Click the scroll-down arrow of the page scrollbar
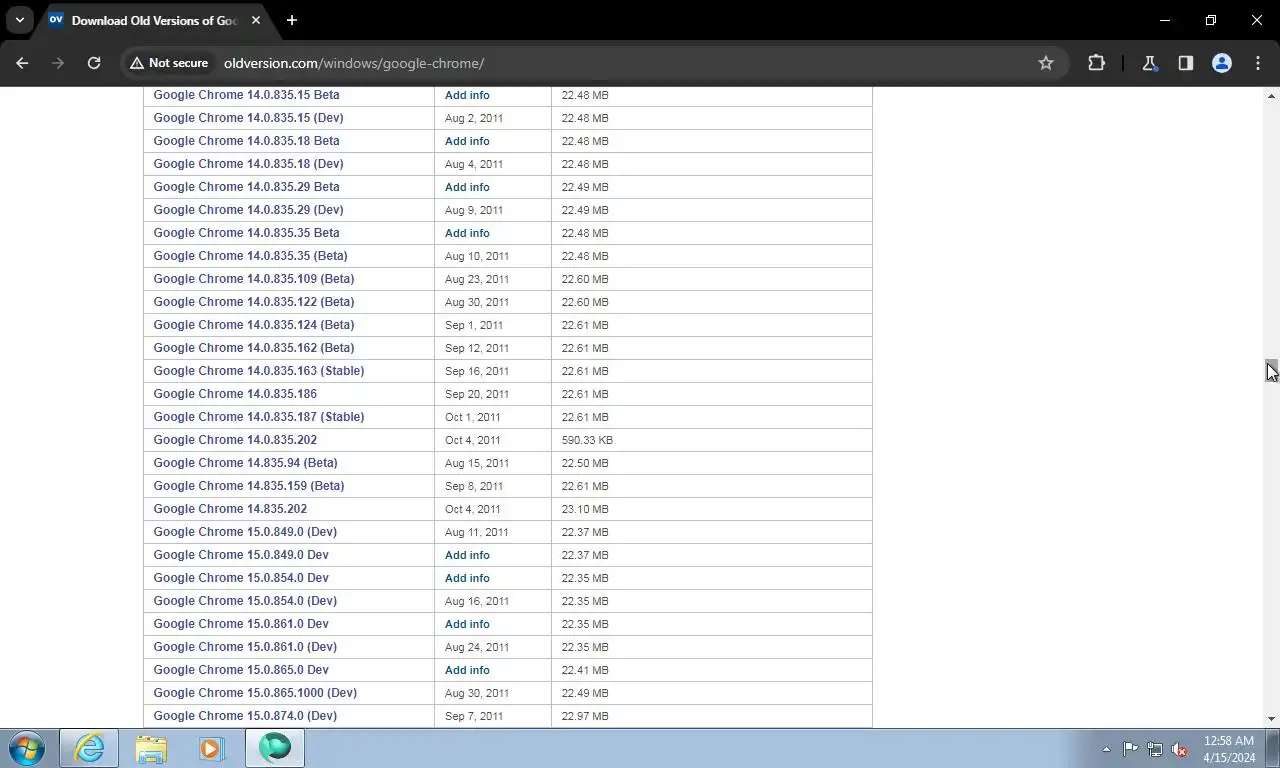 pos(1272,719)
